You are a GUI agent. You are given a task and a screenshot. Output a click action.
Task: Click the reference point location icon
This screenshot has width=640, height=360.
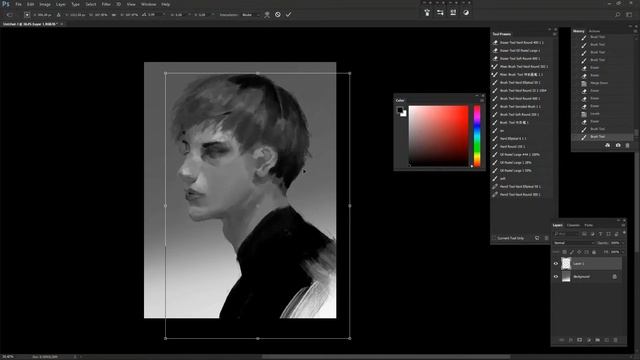(x=27, y=15)
